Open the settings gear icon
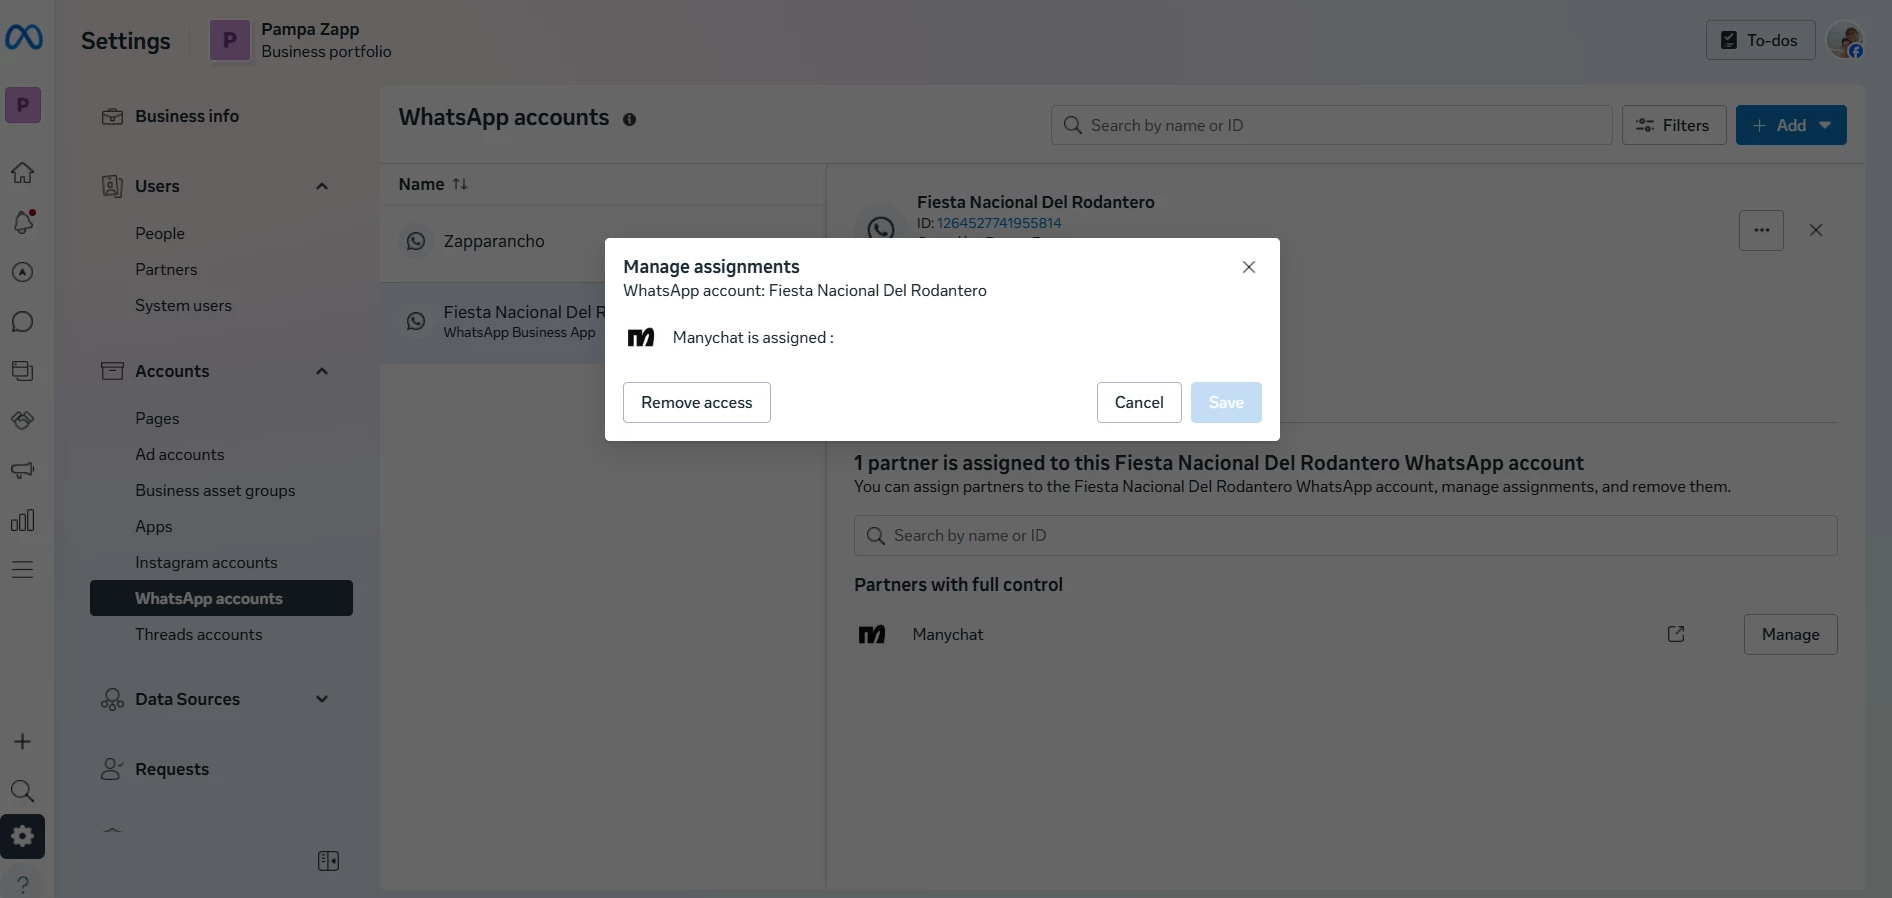This screenshot has width=1892, height=898. 22,836
